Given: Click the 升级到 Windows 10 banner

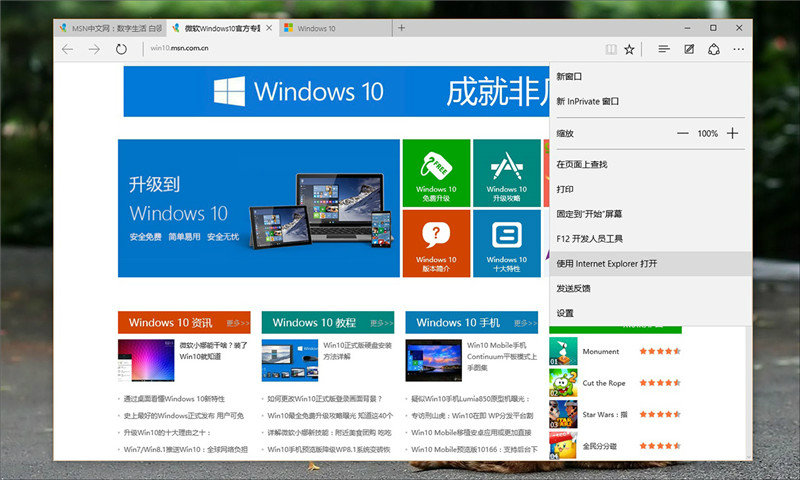Looking at the screenshot, I should point(259,208).
